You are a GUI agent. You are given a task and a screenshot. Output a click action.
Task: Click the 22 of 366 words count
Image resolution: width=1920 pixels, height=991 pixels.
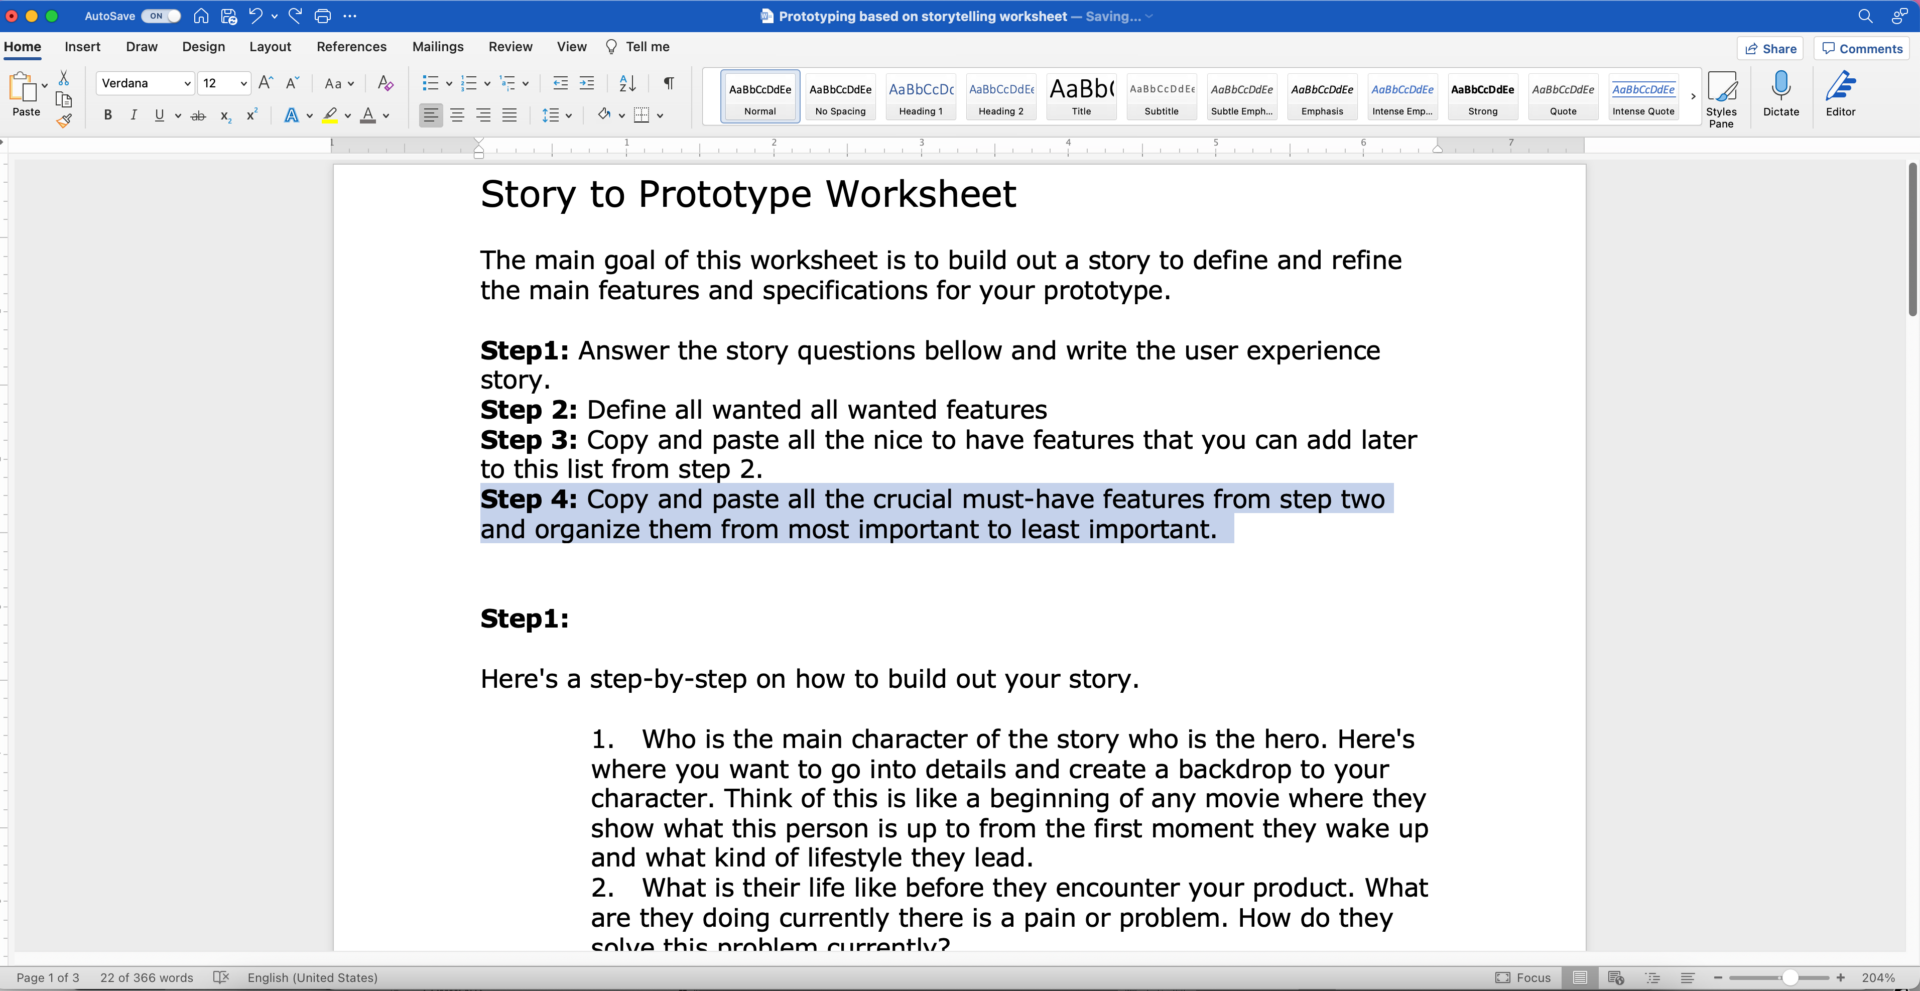point(146,977)
